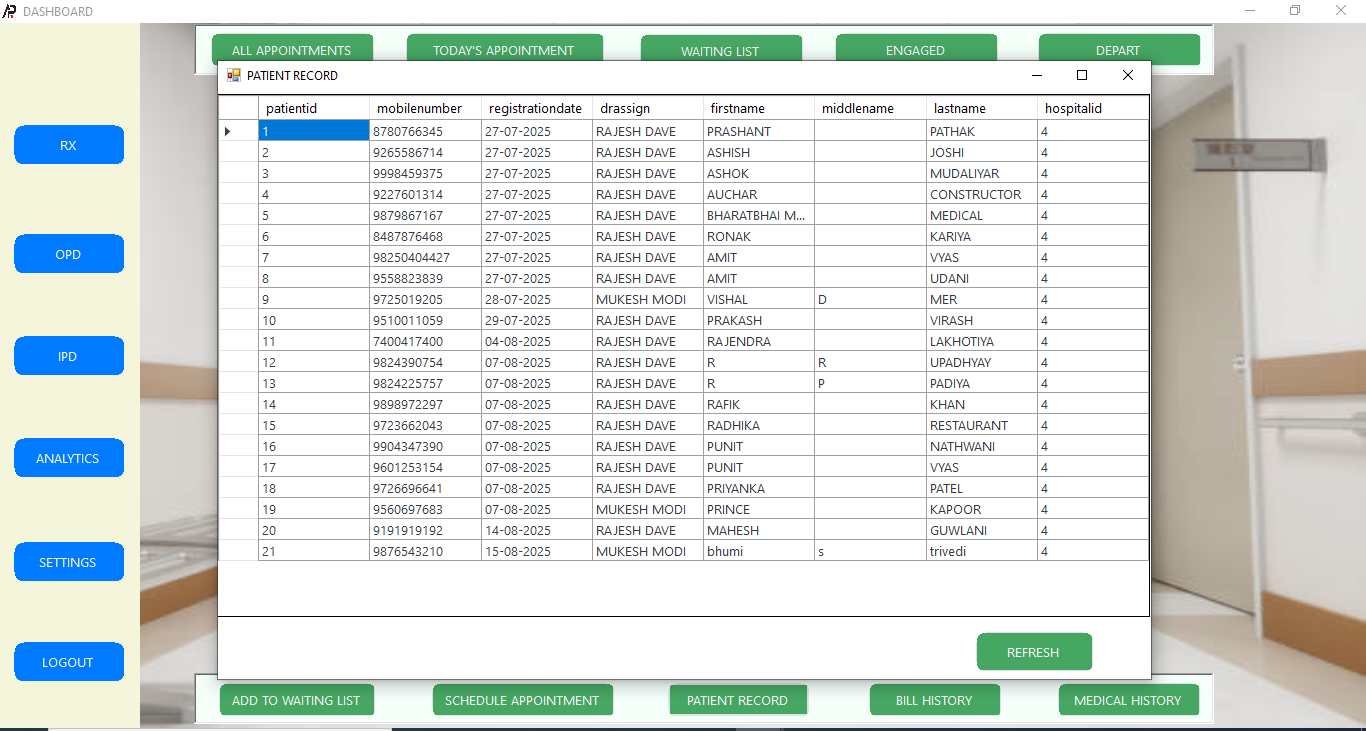The height and width of the screenshot is (731, 1366).
Task: Sort by the registrationdate column header
Action: (535, 108)
